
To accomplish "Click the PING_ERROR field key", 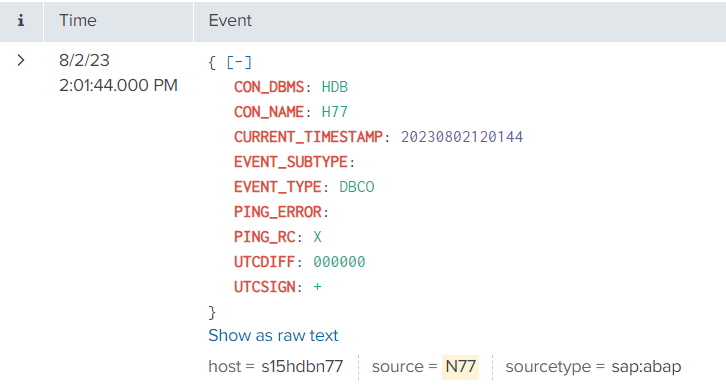I will (277, 212).
